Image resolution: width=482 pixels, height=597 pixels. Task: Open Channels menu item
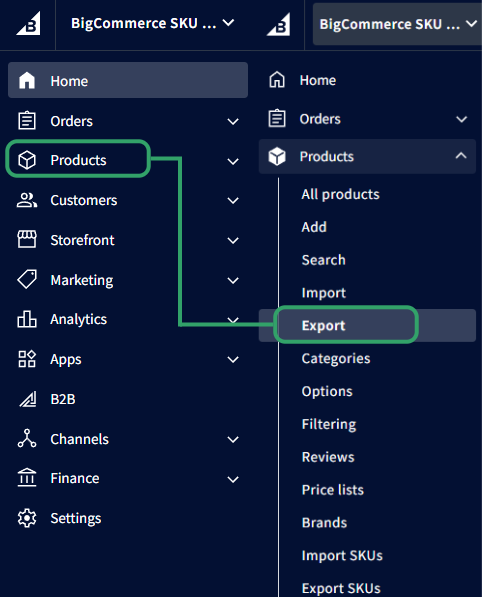pos(80,439)
